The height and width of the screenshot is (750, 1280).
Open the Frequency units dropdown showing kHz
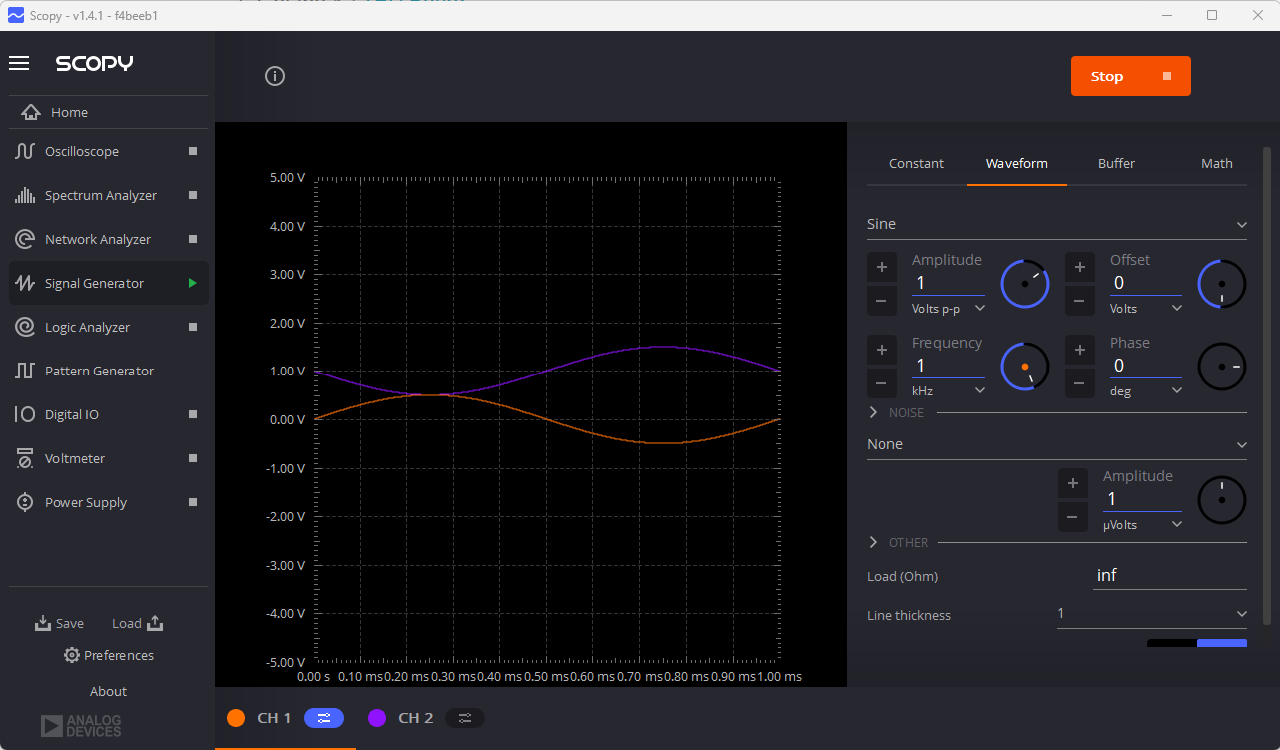tap(947, 390)
